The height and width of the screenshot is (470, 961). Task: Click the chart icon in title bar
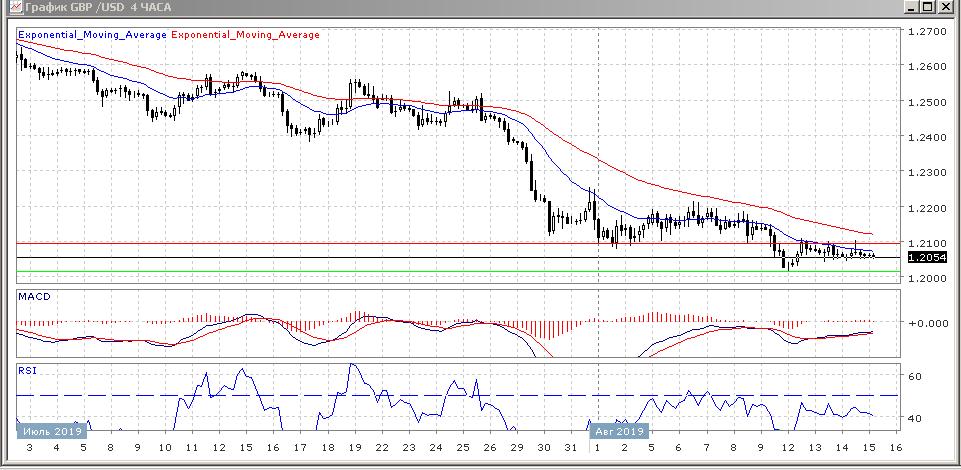point(10,7)
